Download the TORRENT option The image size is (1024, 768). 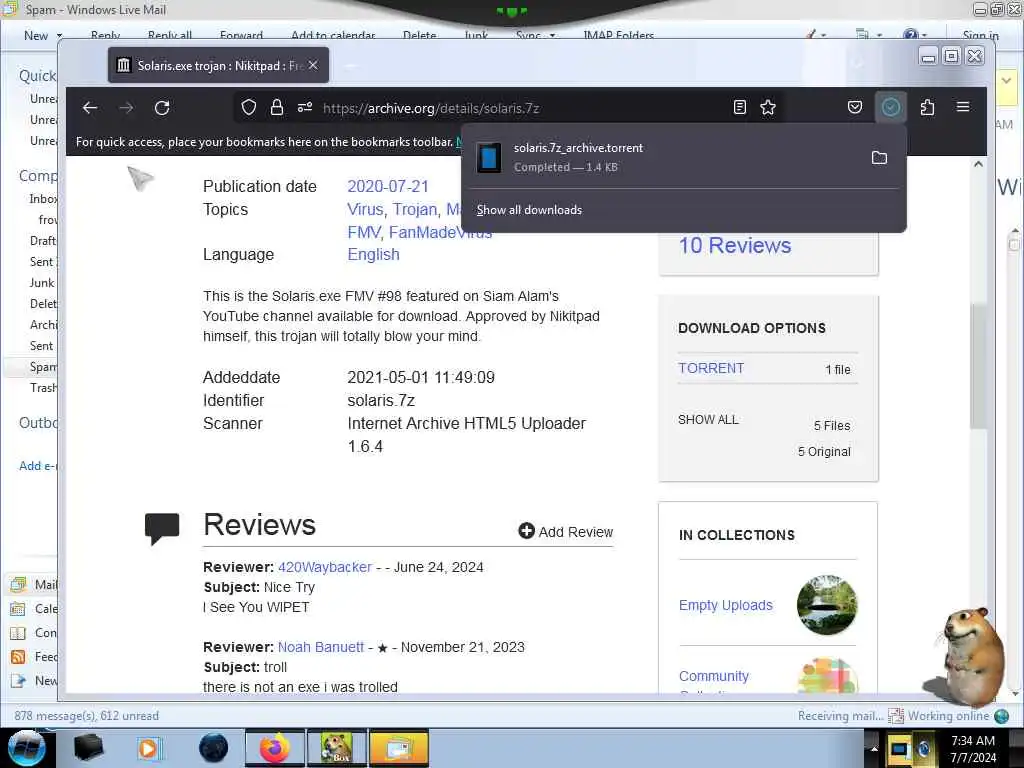coord(711,368)
